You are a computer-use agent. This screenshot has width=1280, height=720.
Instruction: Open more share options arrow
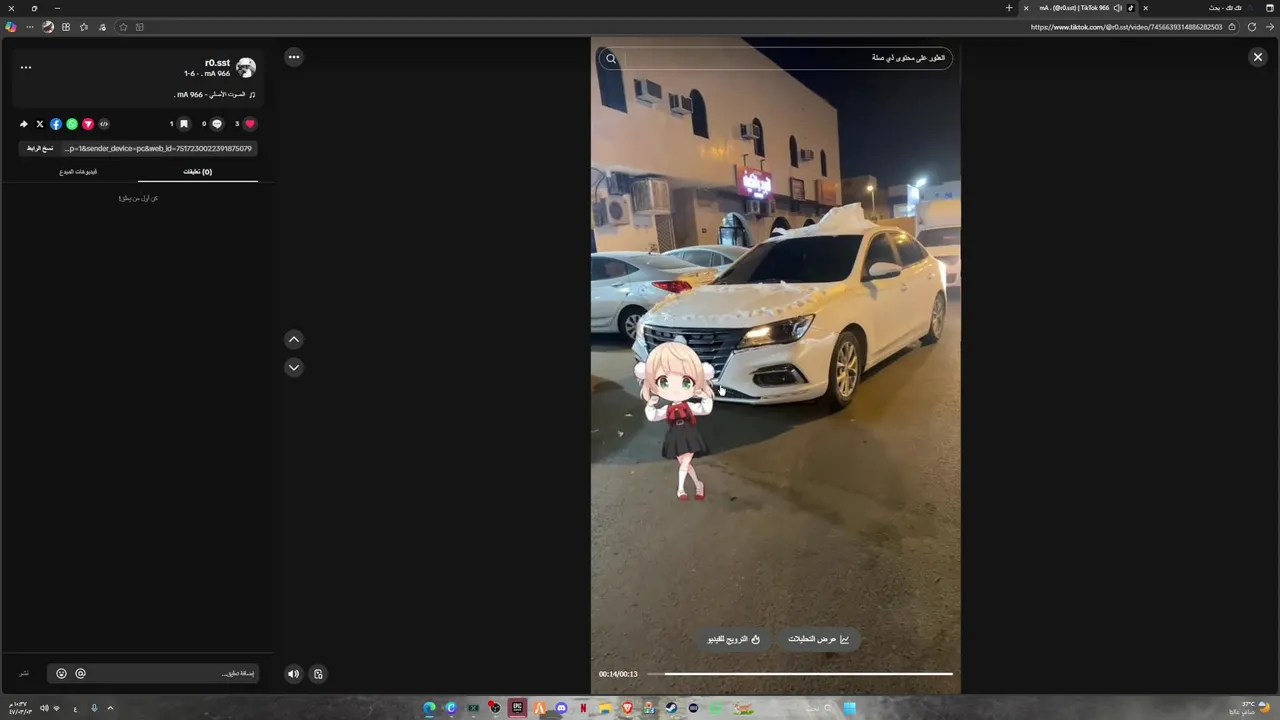[x=24, y=124]
